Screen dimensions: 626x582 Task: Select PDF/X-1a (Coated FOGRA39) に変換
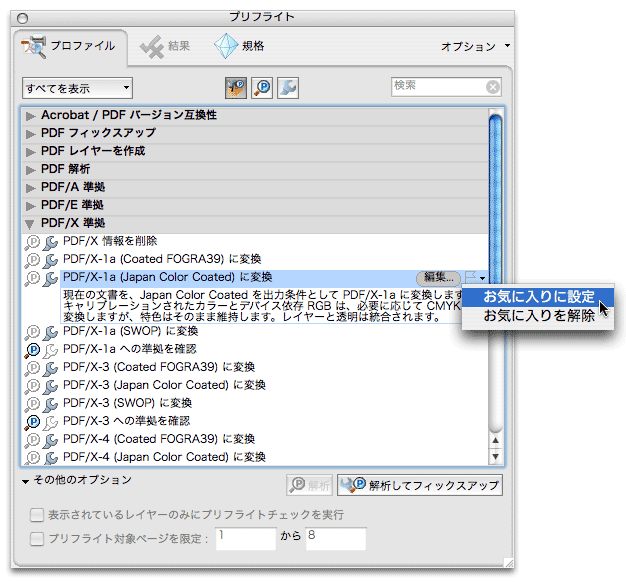162,259
